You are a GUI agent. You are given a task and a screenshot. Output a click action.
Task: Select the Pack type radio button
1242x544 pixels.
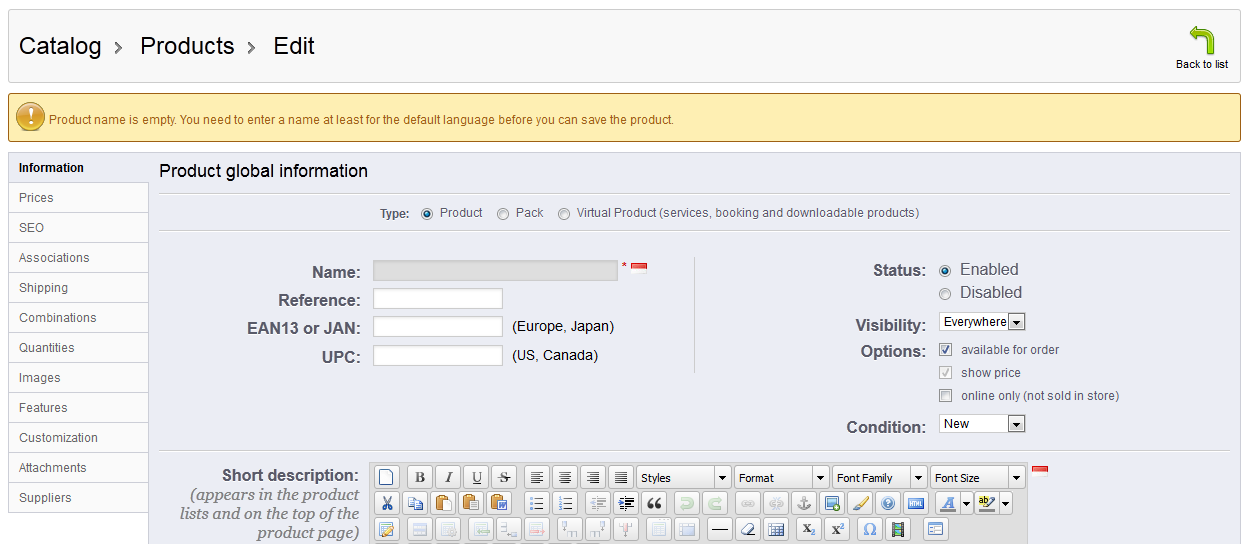[x=503, y=214]
